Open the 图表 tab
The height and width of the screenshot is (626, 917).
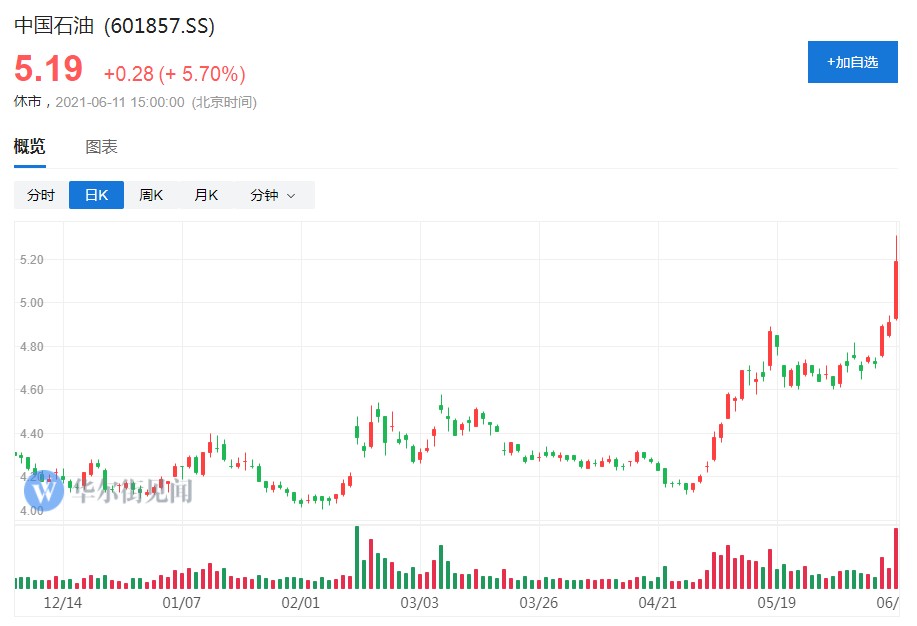click(101, 147)
